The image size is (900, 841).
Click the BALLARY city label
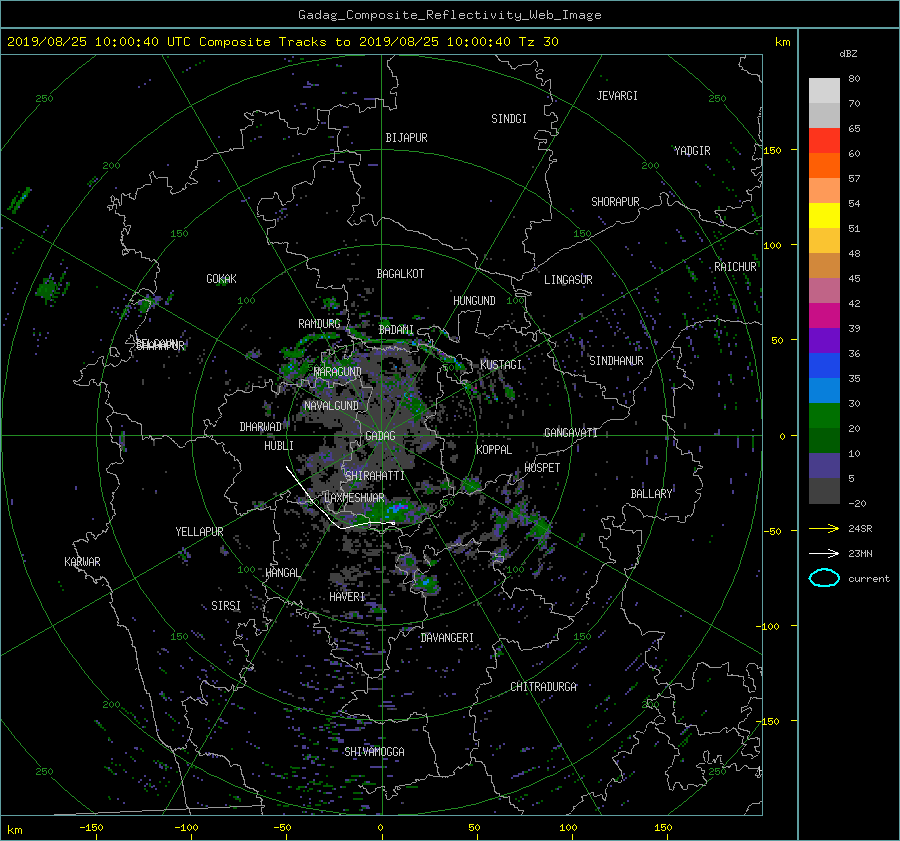click(x=651, y=494)
